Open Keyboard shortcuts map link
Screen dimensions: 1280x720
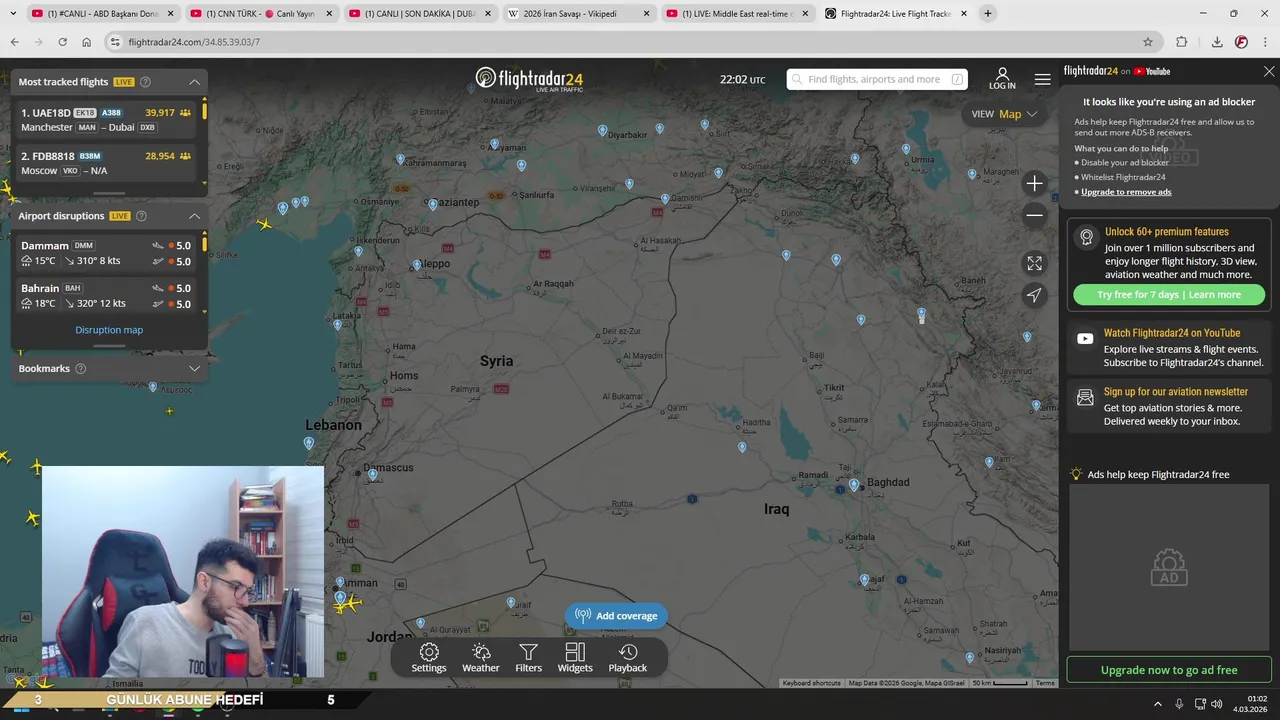coord(811,683)
